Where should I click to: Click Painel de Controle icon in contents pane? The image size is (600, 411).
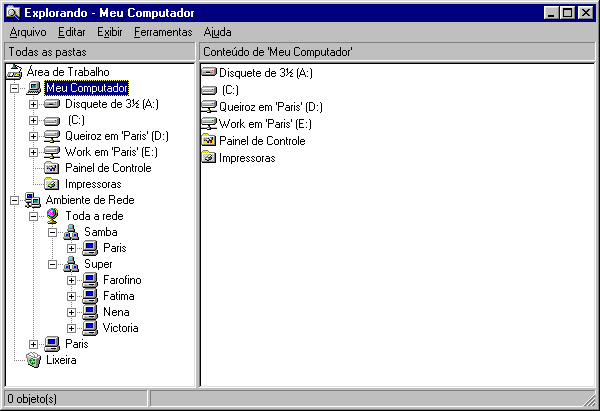coord(209,140)
